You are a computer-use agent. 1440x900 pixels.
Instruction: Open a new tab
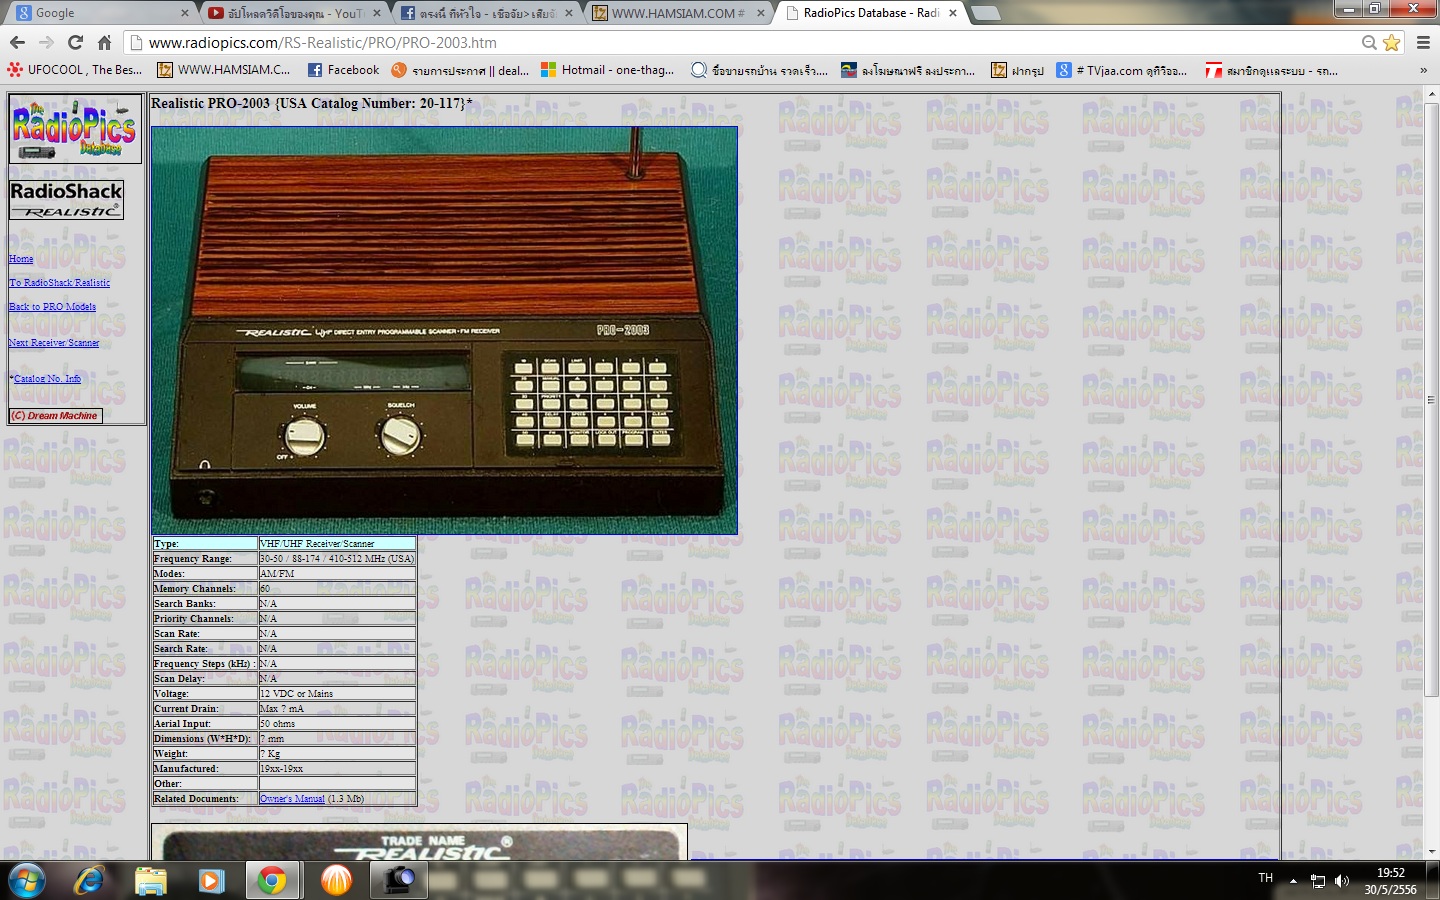(985, 13)
